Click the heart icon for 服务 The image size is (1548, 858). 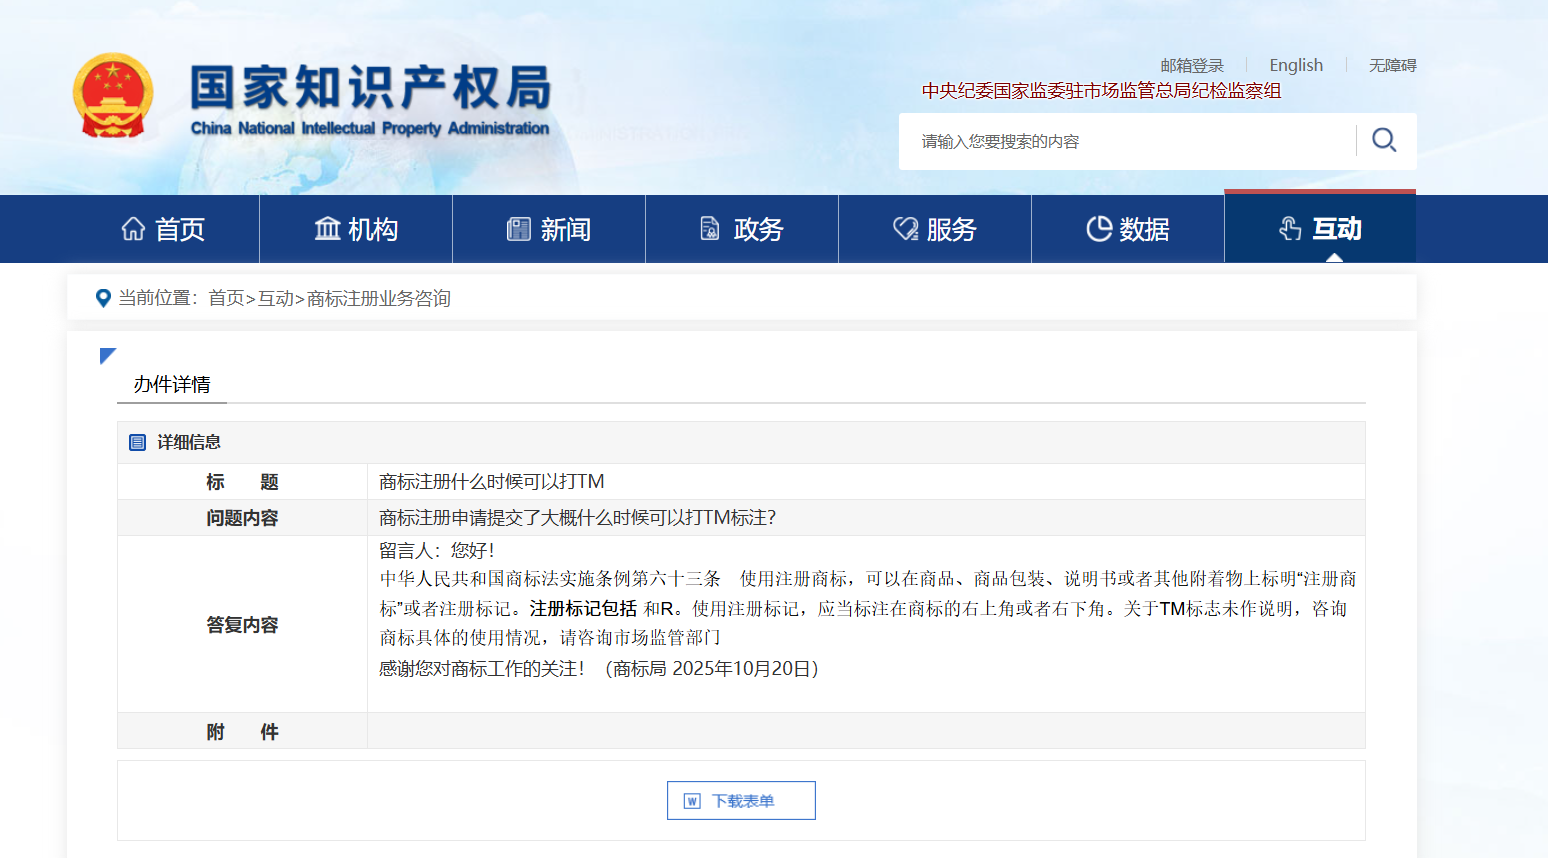905,229
